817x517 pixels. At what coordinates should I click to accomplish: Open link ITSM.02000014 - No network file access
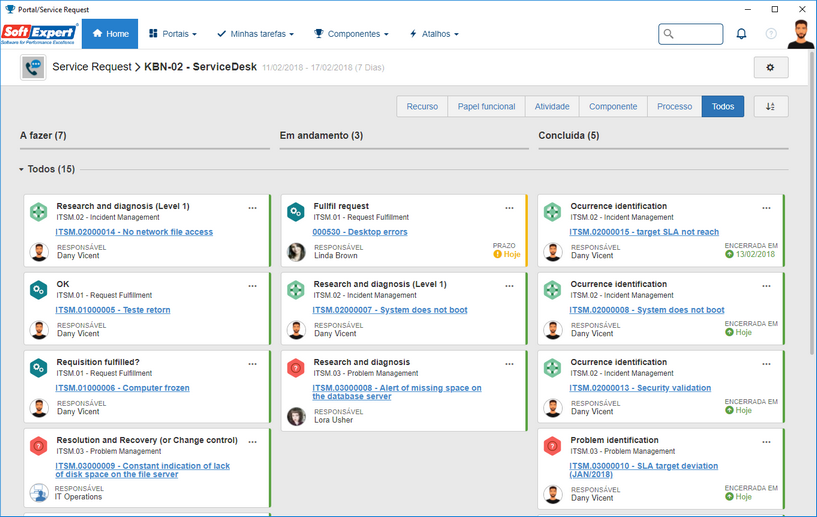[x=134, y=232]
